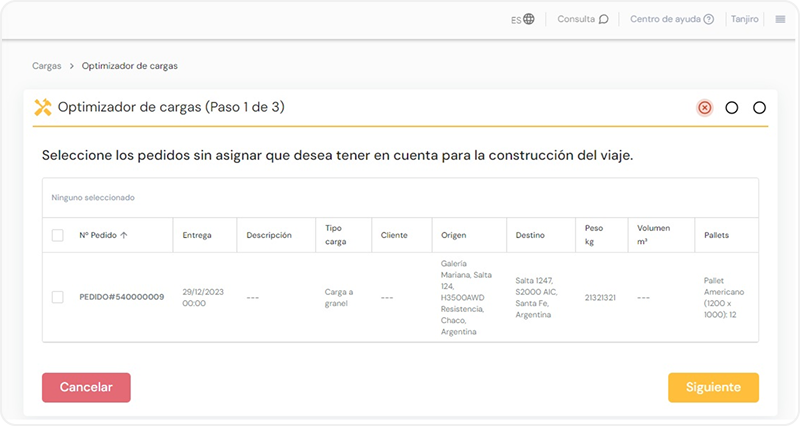800x426 pixels.
Task: Open the hamburger menu icon
Action: click(780, 19)
